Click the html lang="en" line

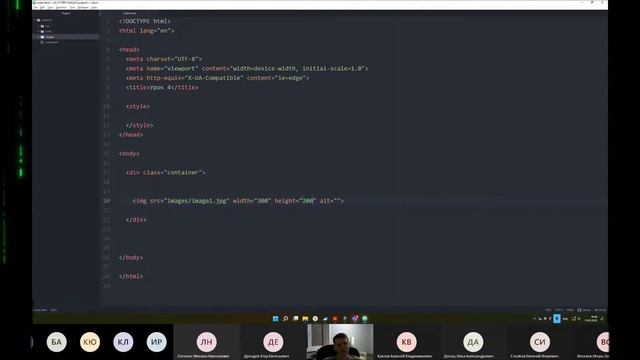pos(147,31)
